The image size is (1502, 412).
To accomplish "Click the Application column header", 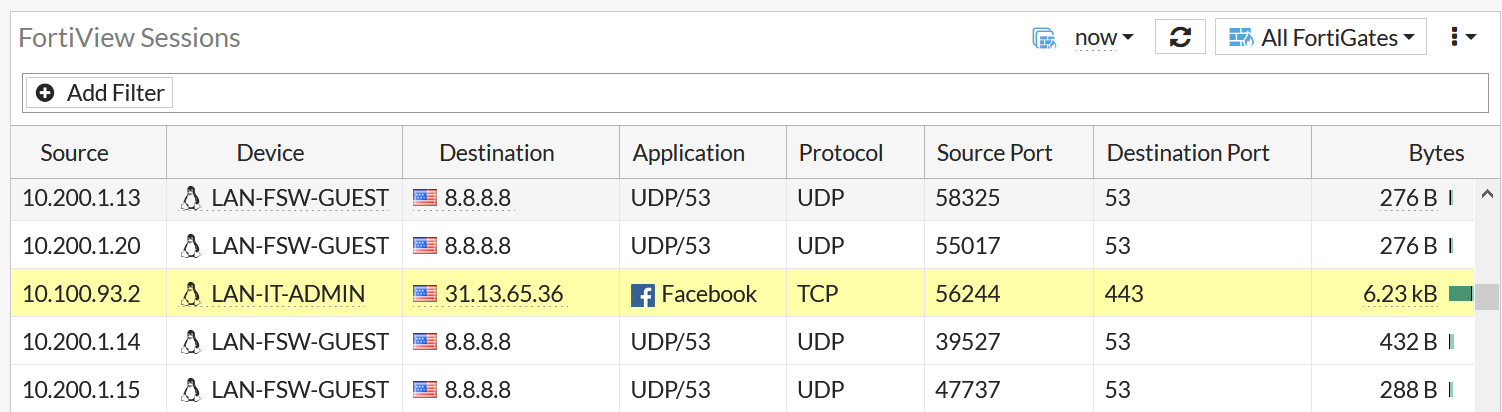I will 688,153.
